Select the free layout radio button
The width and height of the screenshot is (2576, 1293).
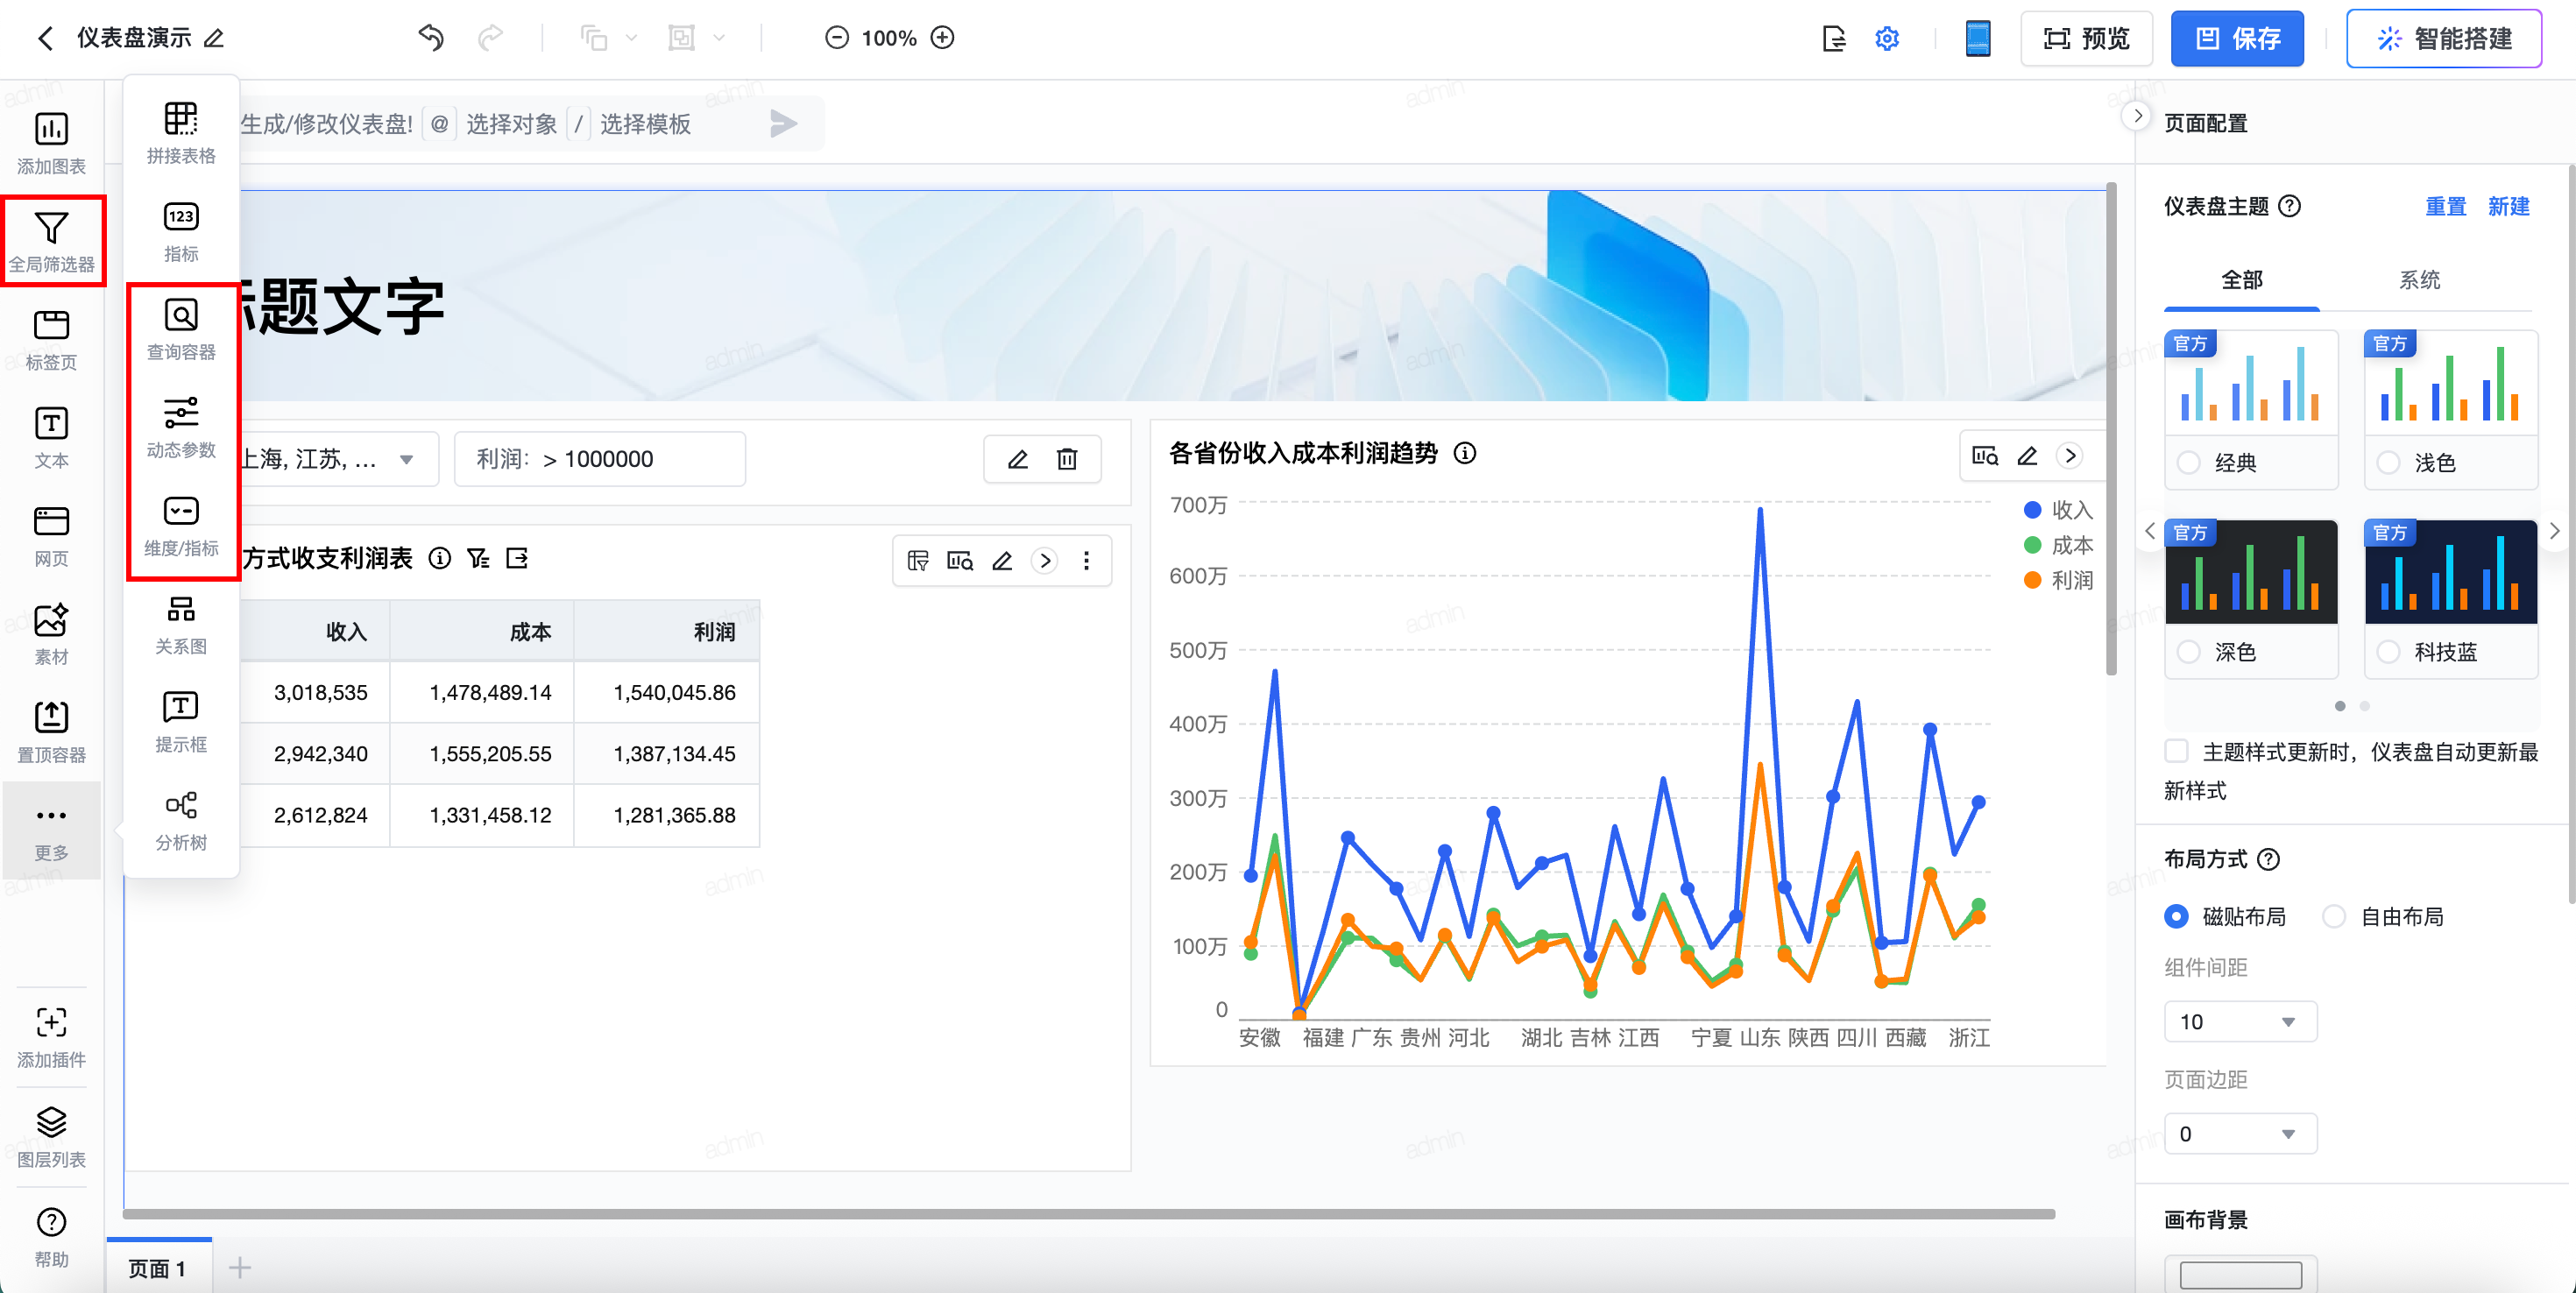point(2333,916)
